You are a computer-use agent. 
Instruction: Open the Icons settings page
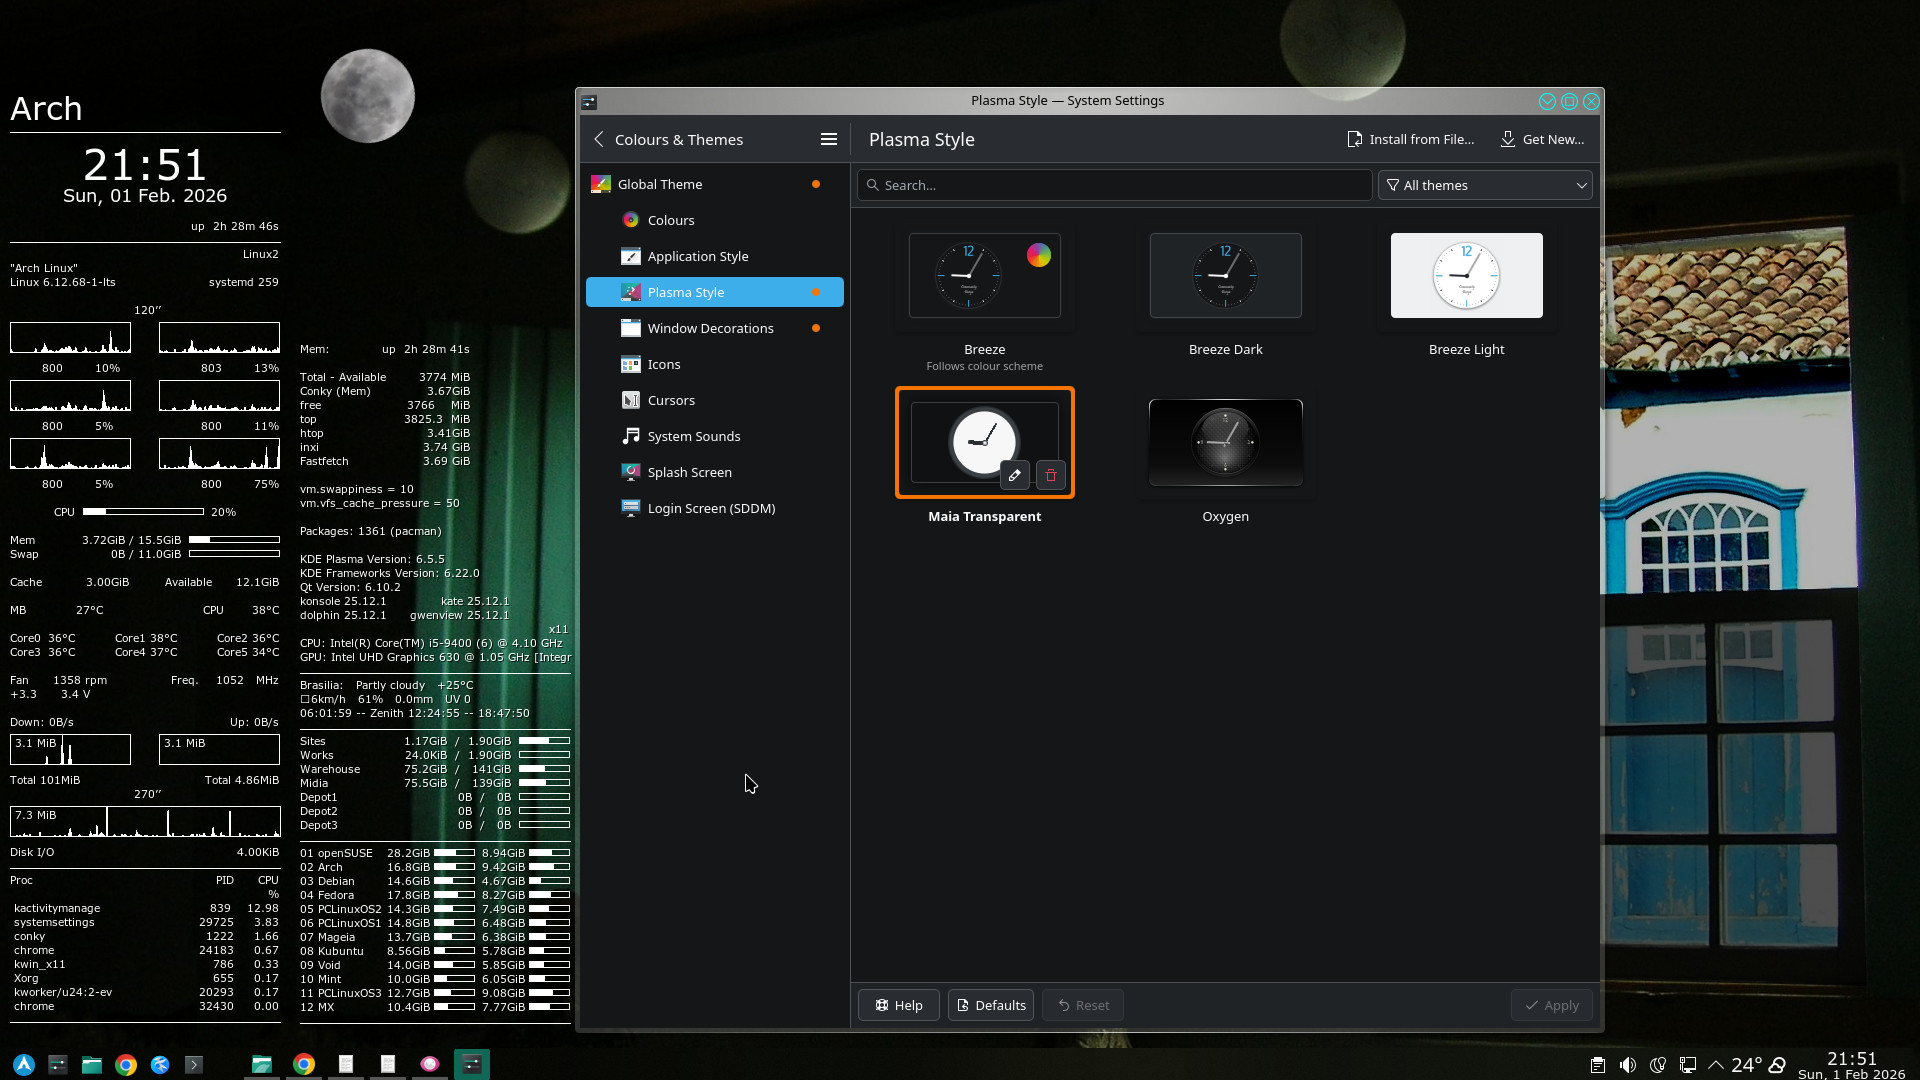[663, 365]
